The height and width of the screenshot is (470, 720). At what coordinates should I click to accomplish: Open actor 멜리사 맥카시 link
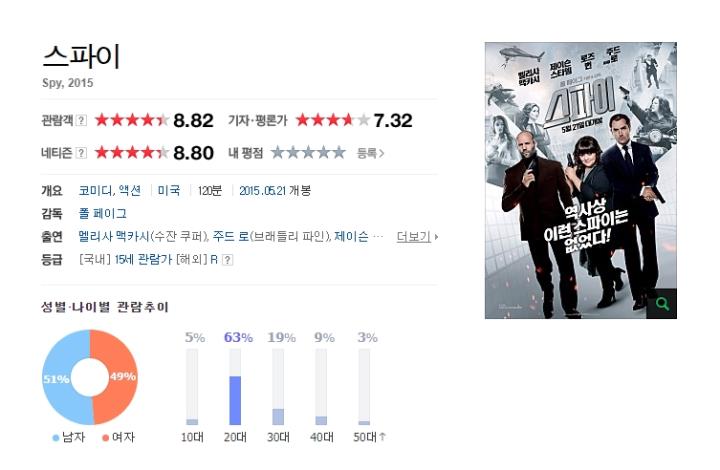114,237
